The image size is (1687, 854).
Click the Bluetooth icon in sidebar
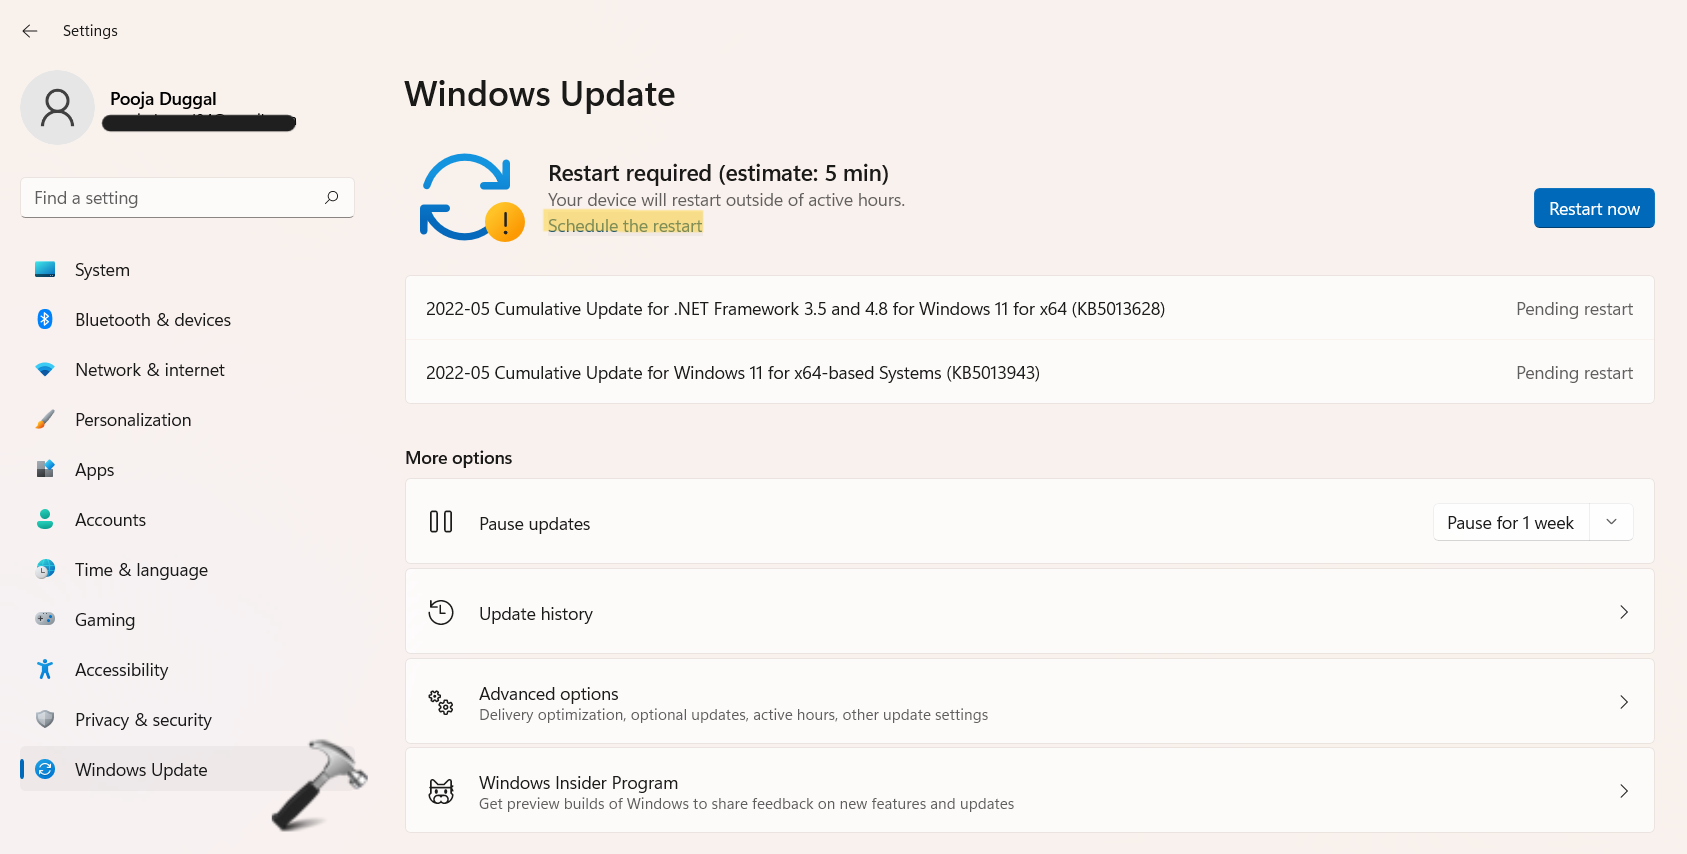coord(45,319)
